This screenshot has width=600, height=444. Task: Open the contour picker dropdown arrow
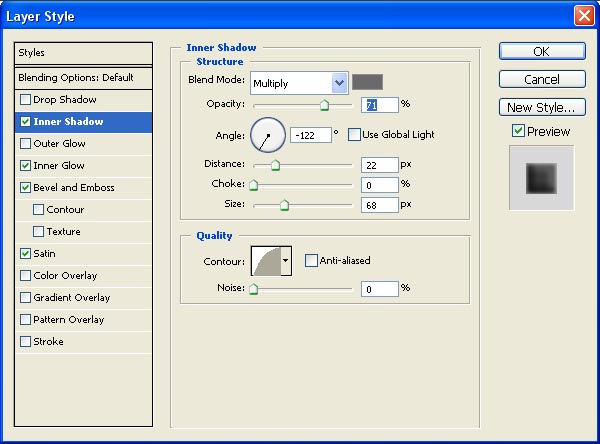click(x=286, y=261)
